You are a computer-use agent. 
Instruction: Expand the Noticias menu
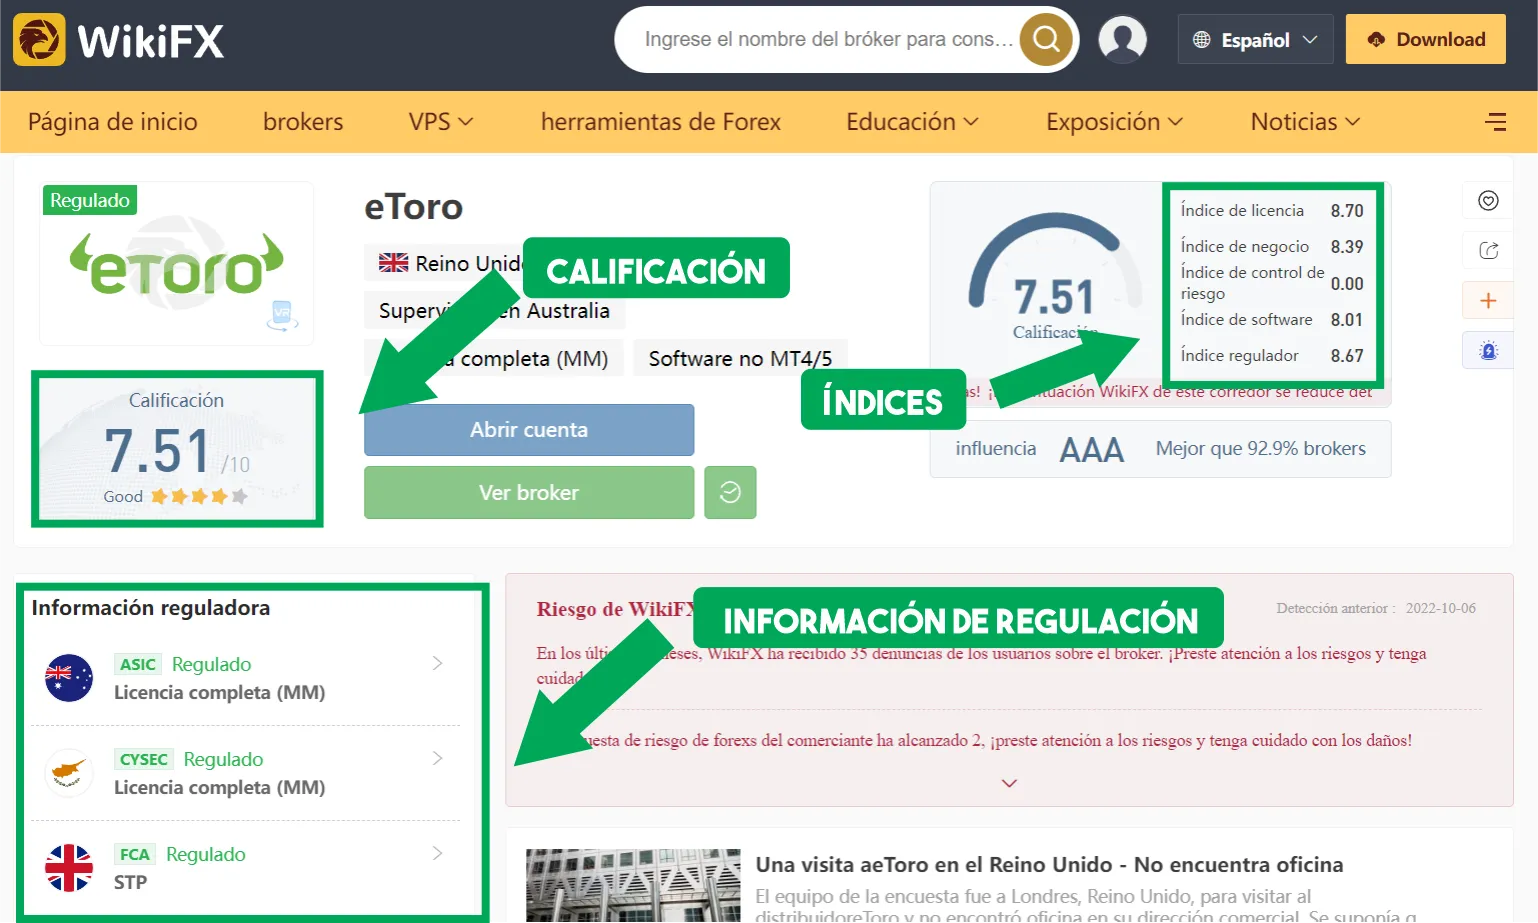pyautogui.click(x=1305, y=122)
